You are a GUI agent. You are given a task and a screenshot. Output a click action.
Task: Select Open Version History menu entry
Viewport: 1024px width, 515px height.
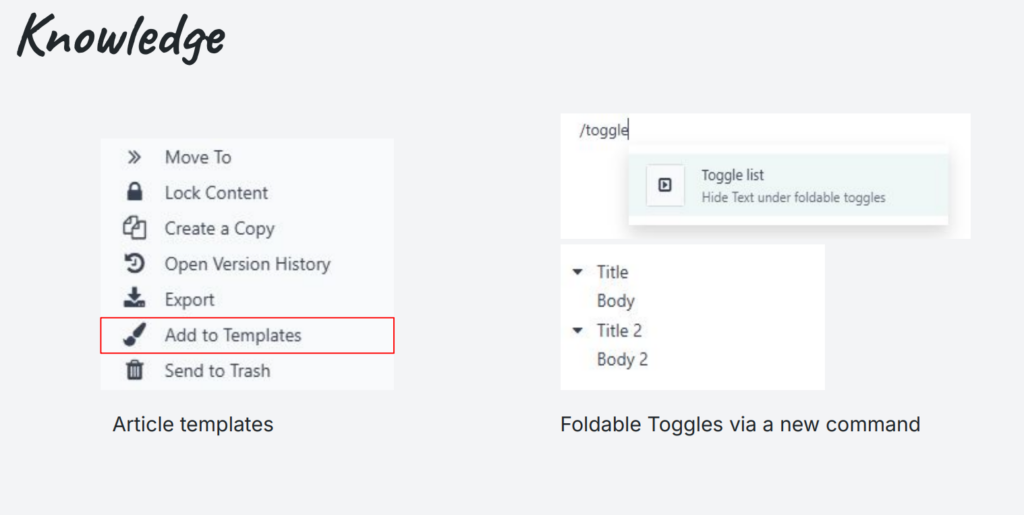(247, 264)
